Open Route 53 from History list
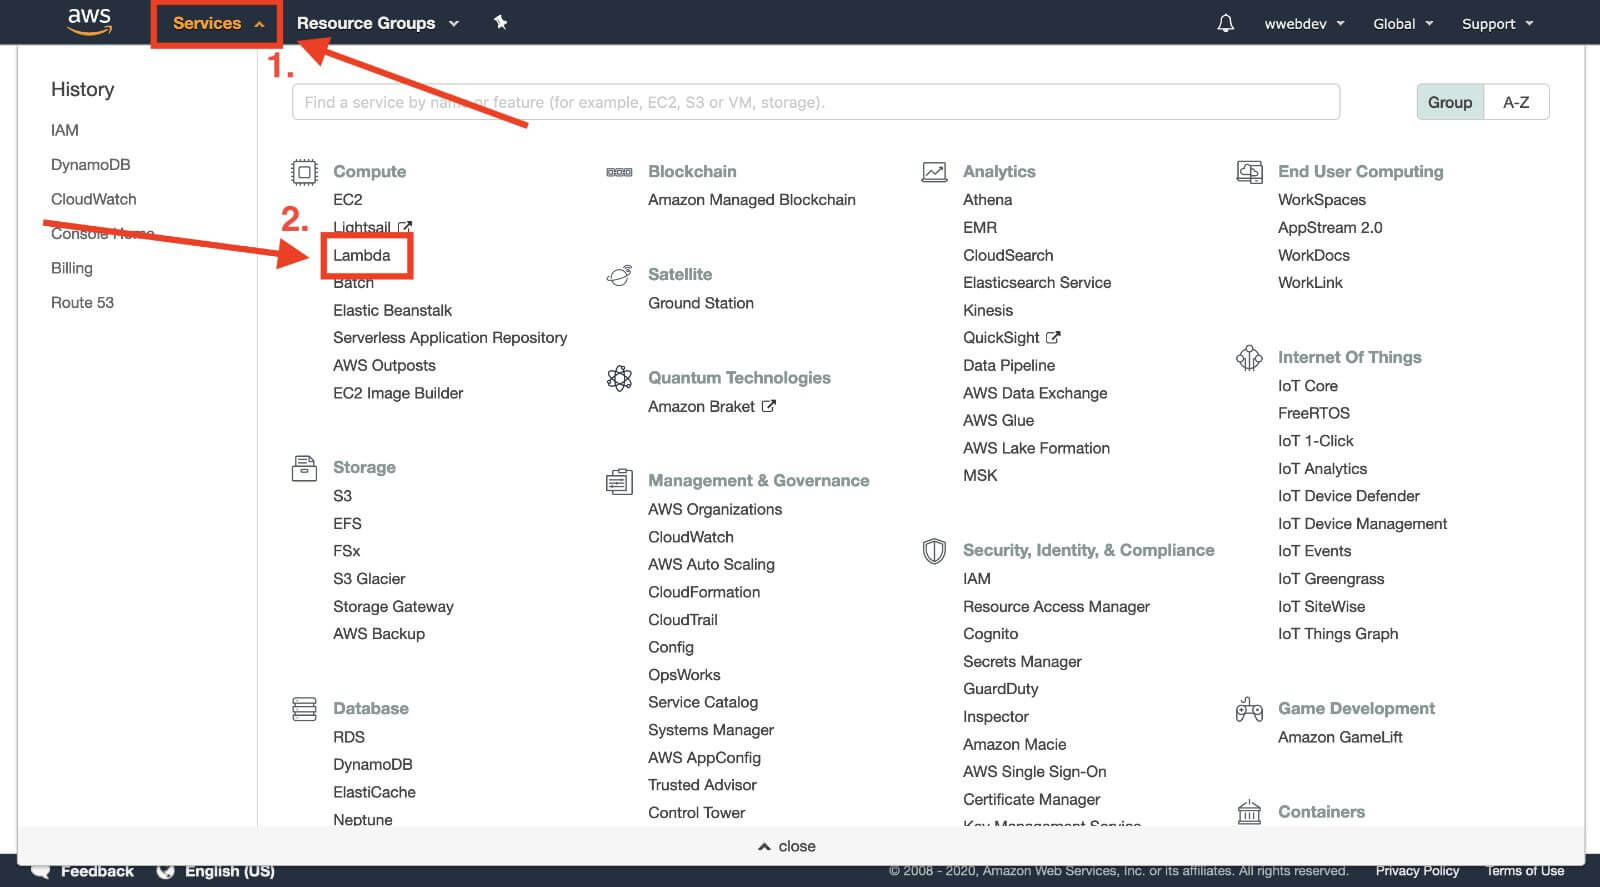 83,302
